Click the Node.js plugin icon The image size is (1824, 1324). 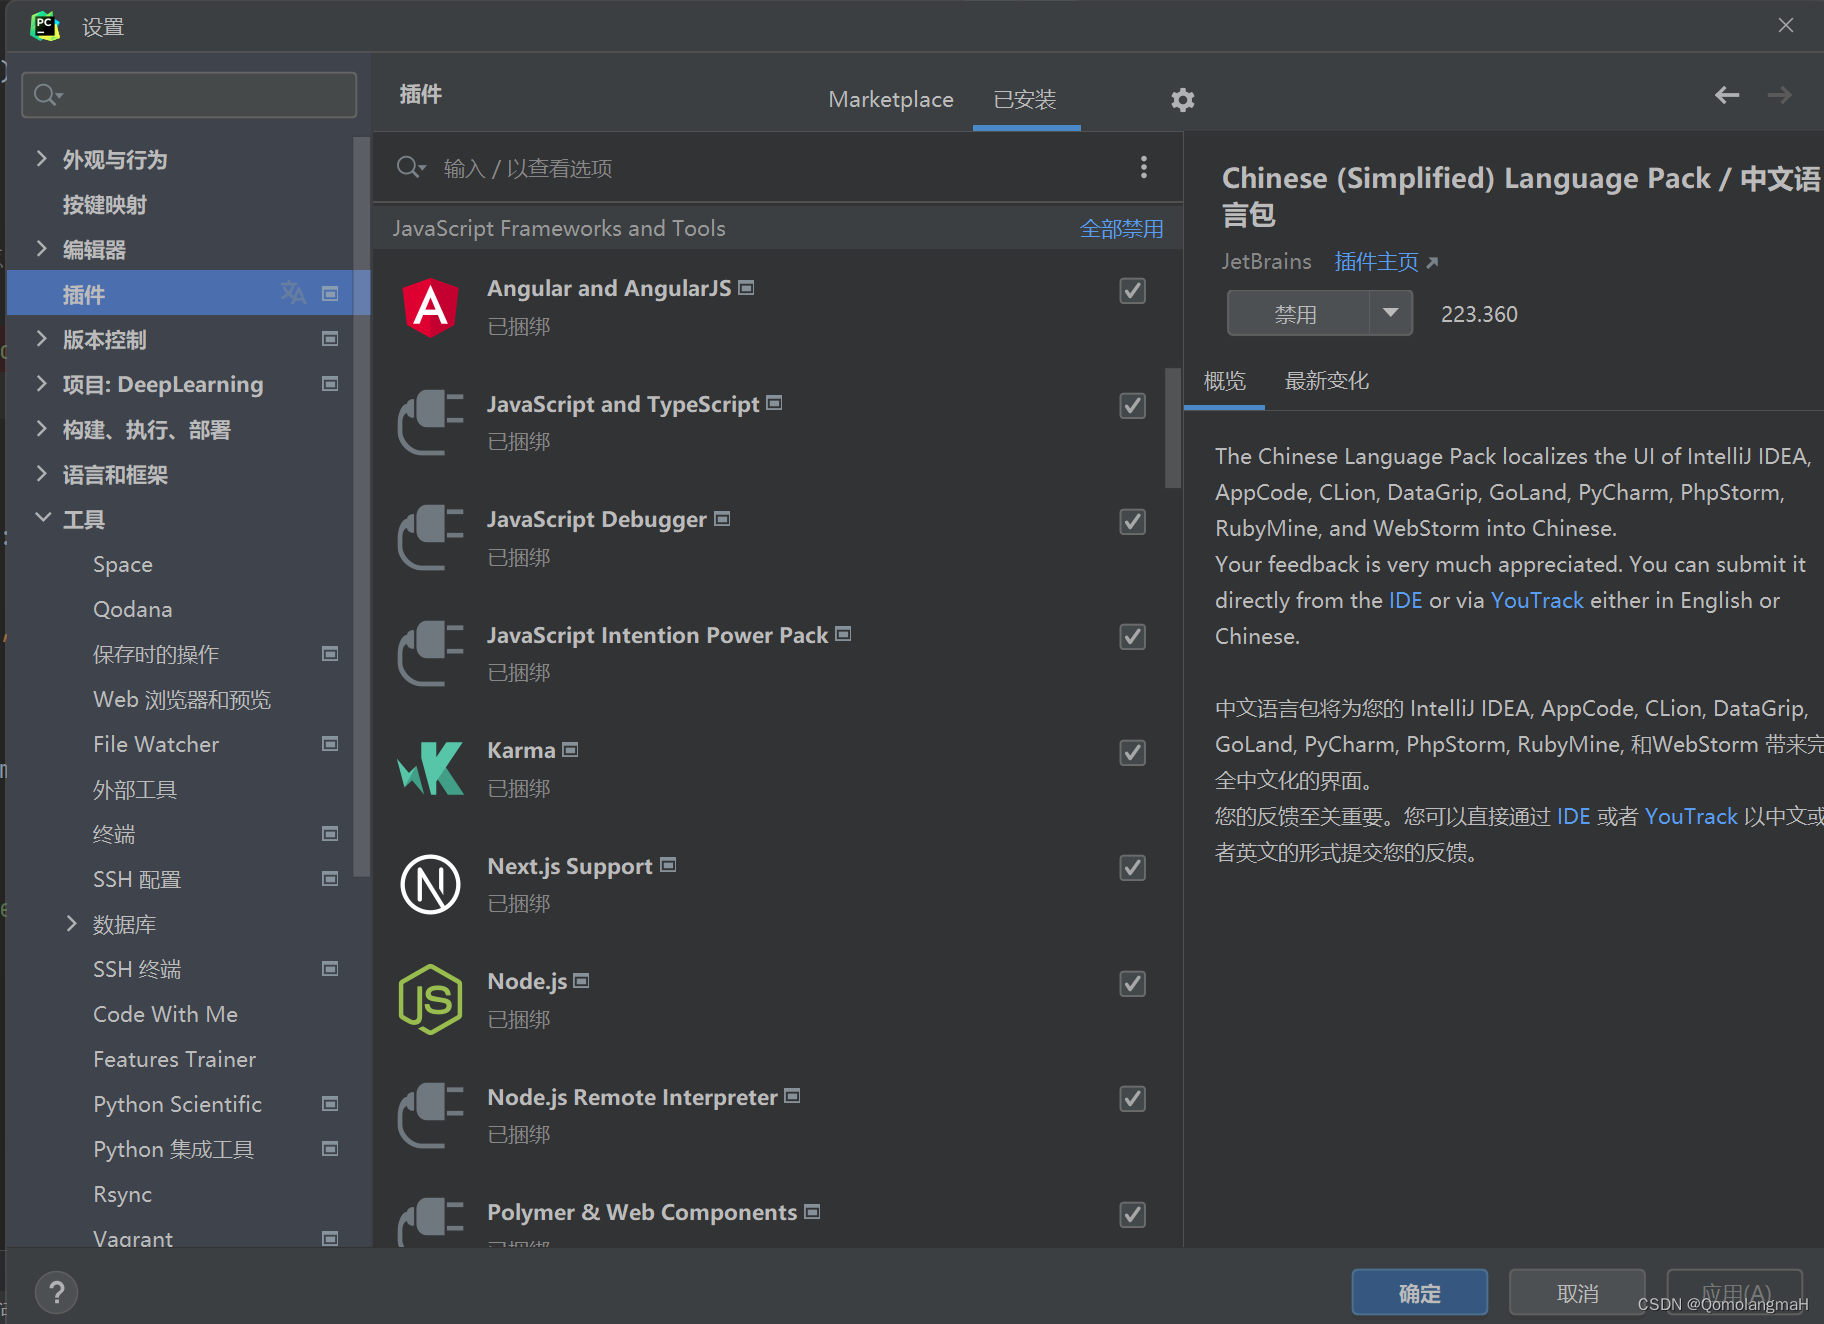pos(430,1000)
